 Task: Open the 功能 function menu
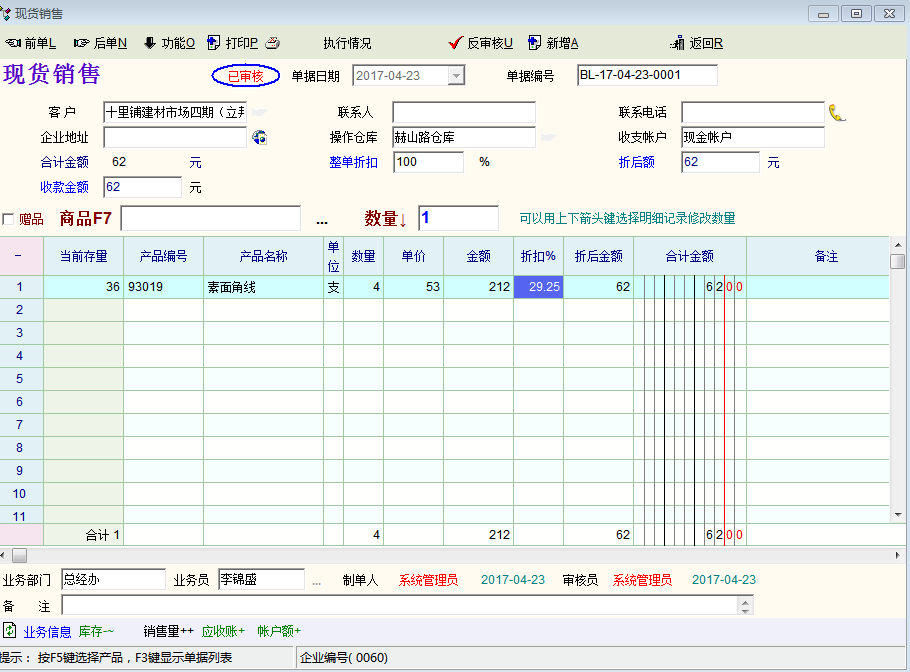[169, 43]
